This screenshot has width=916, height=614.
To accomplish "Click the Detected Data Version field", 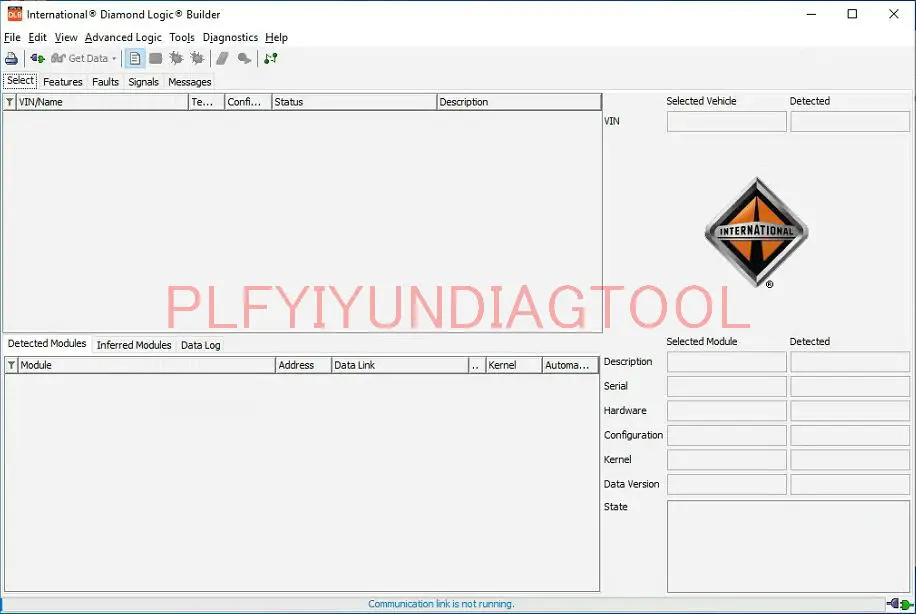I will [x=850, y=485].
